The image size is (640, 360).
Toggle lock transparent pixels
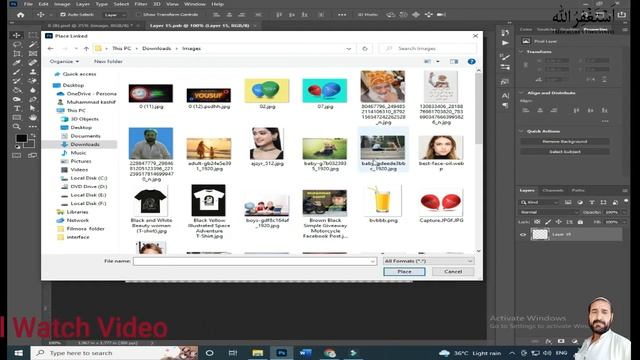coord(537,222)
